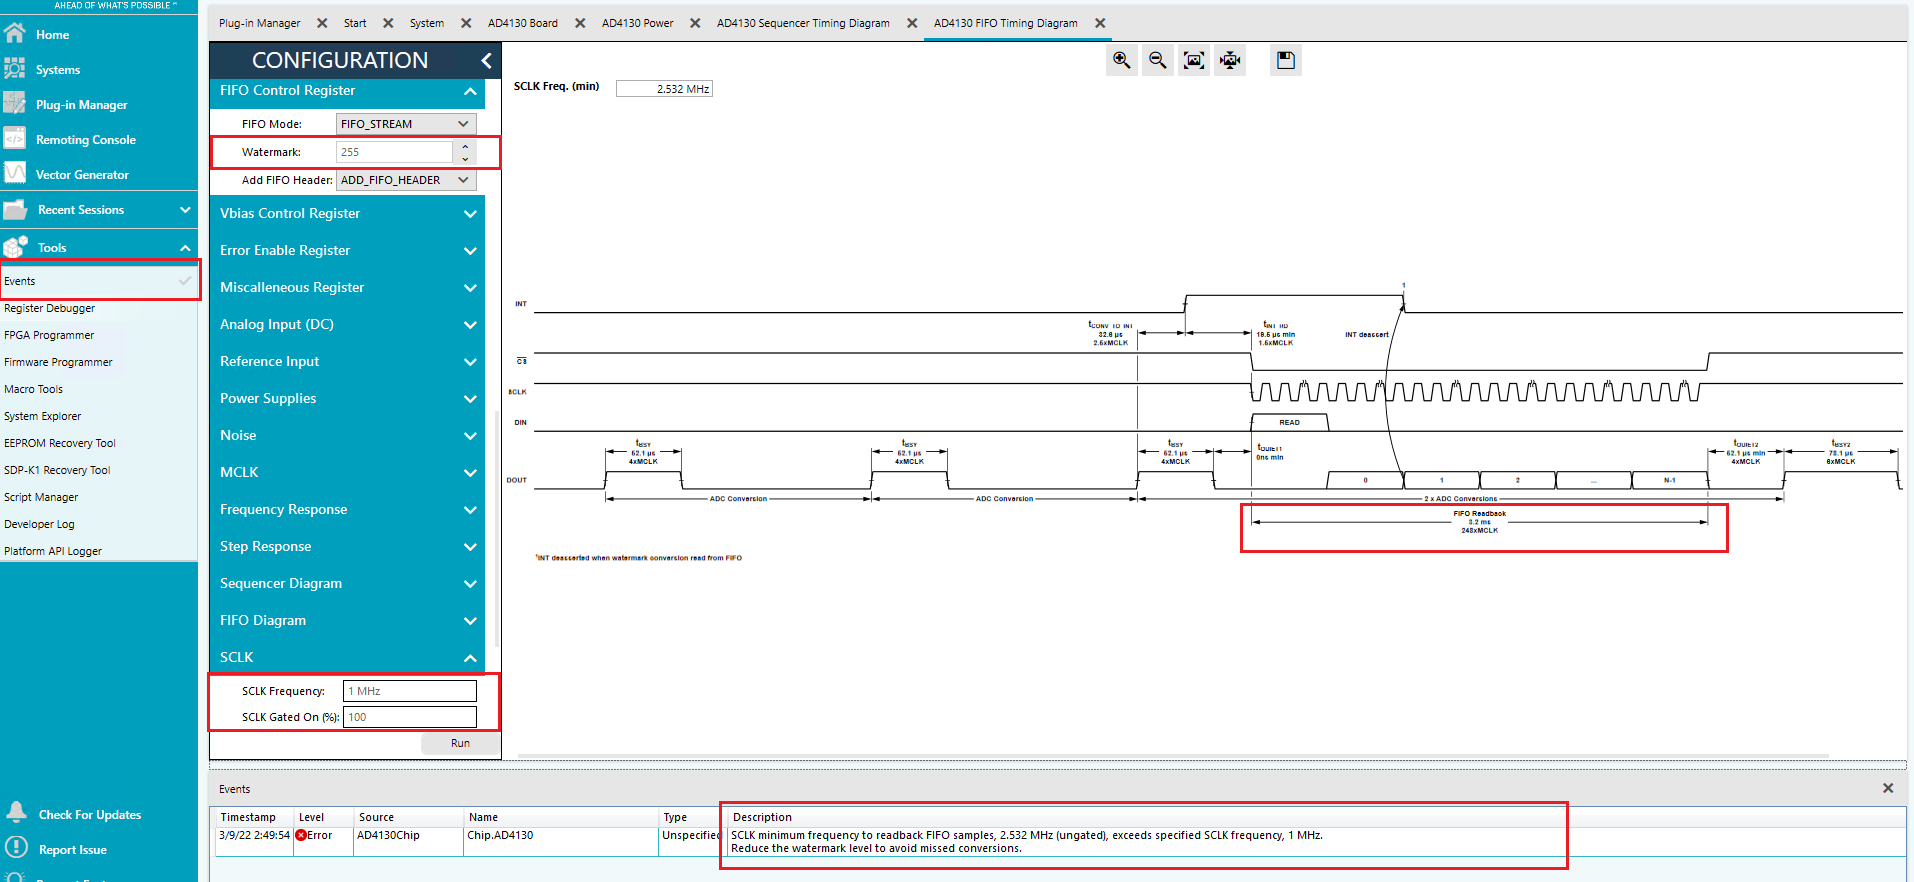
Task: Open the Add FIFO Header dropdown
Action: 406,180
